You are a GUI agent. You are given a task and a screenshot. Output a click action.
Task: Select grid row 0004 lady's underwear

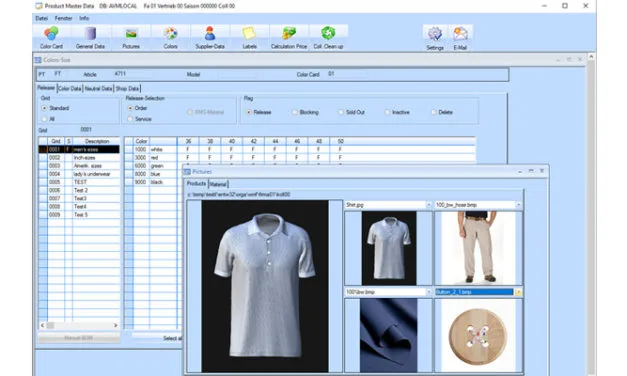(79, 174)
